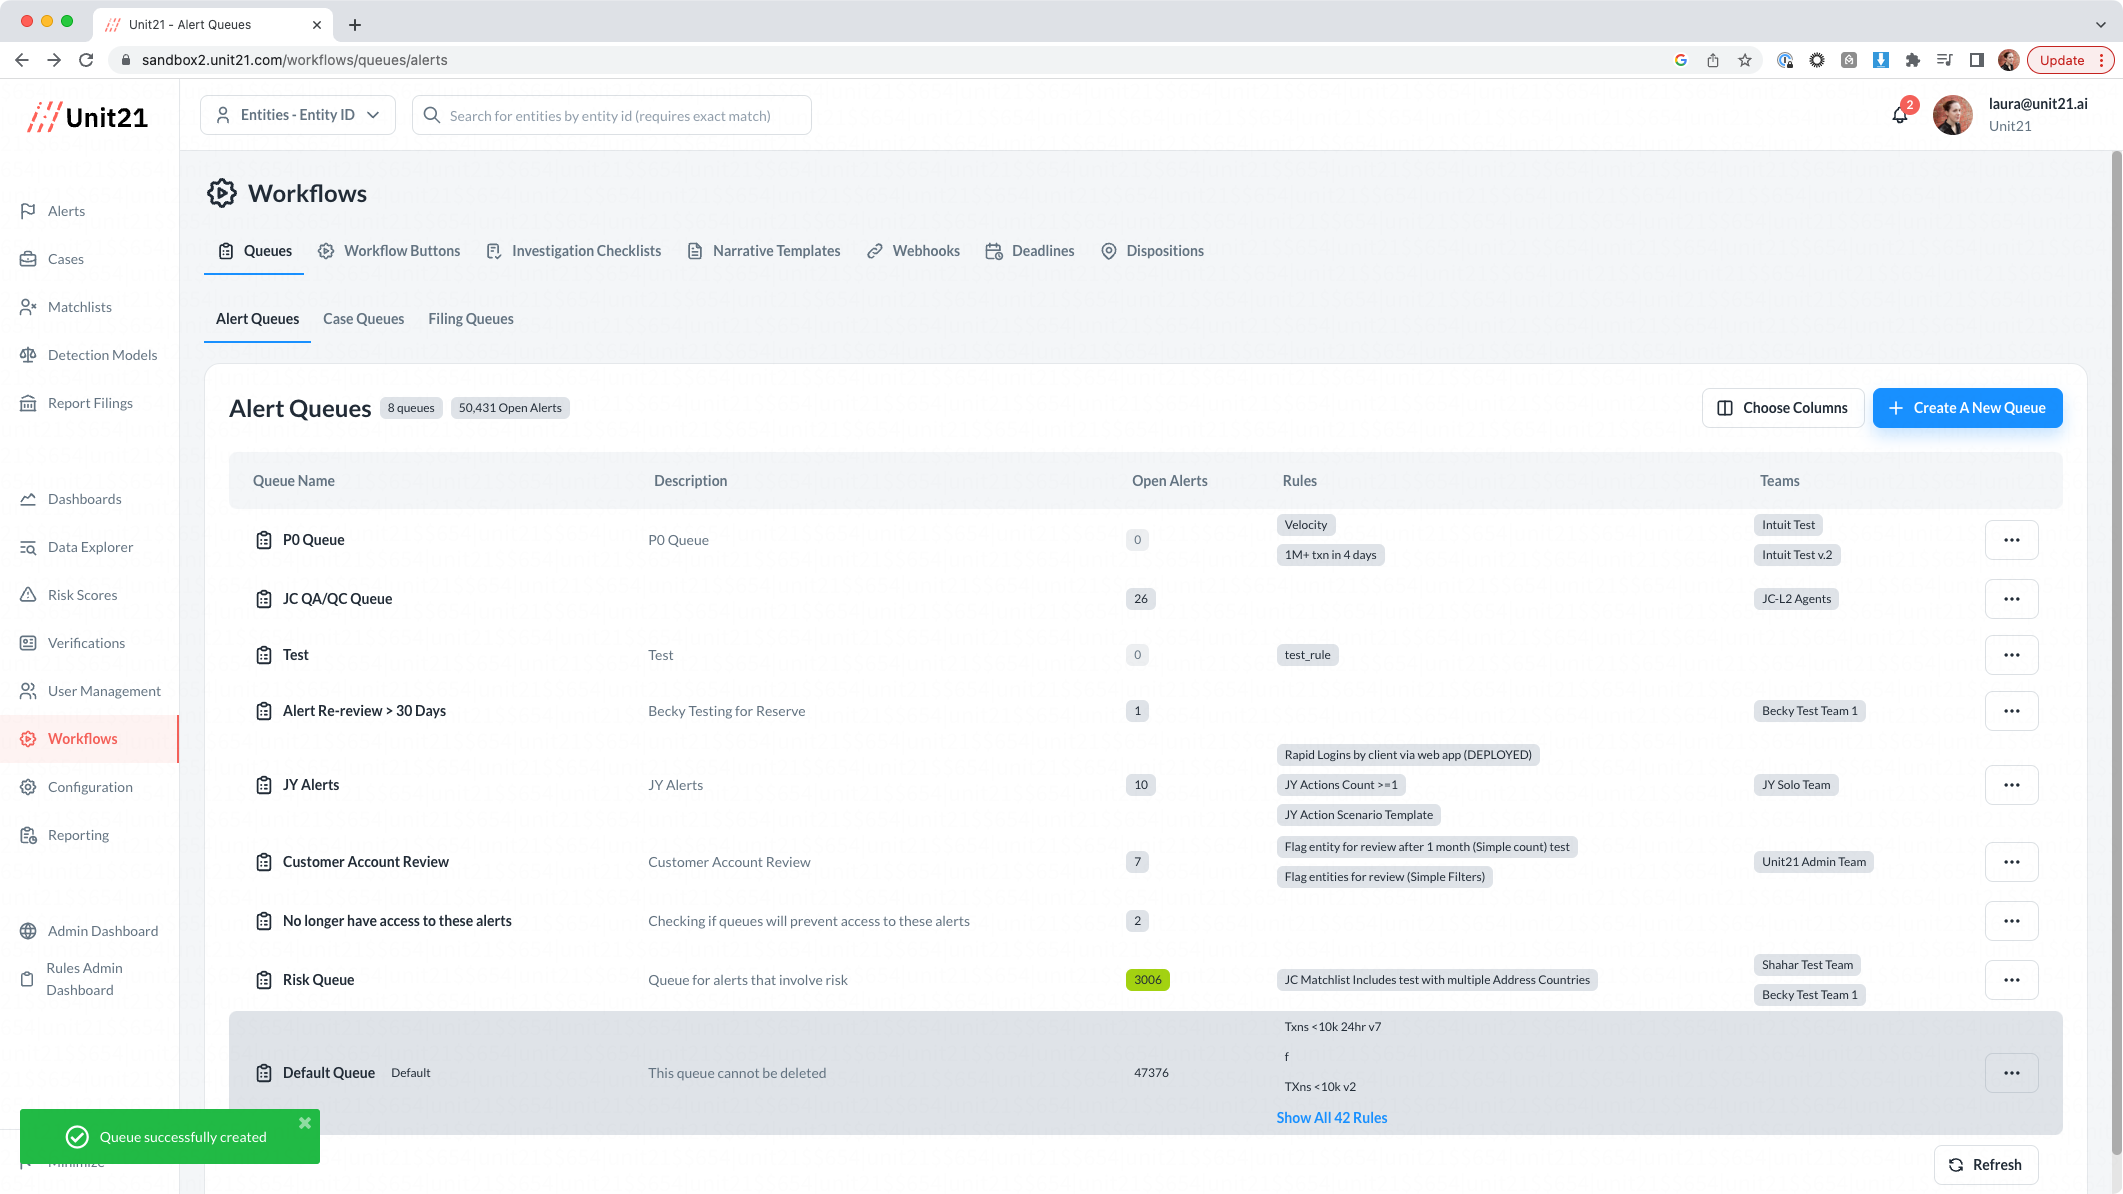Switch to the Case Queues tab

[x=363, y=319]
